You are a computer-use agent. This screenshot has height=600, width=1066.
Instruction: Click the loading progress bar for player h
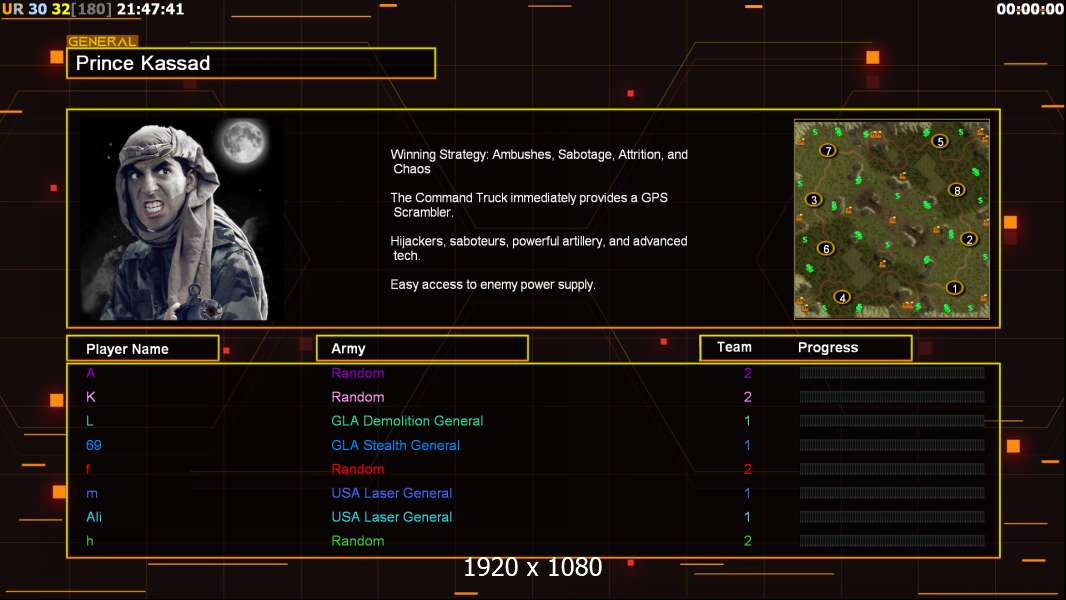892,541
